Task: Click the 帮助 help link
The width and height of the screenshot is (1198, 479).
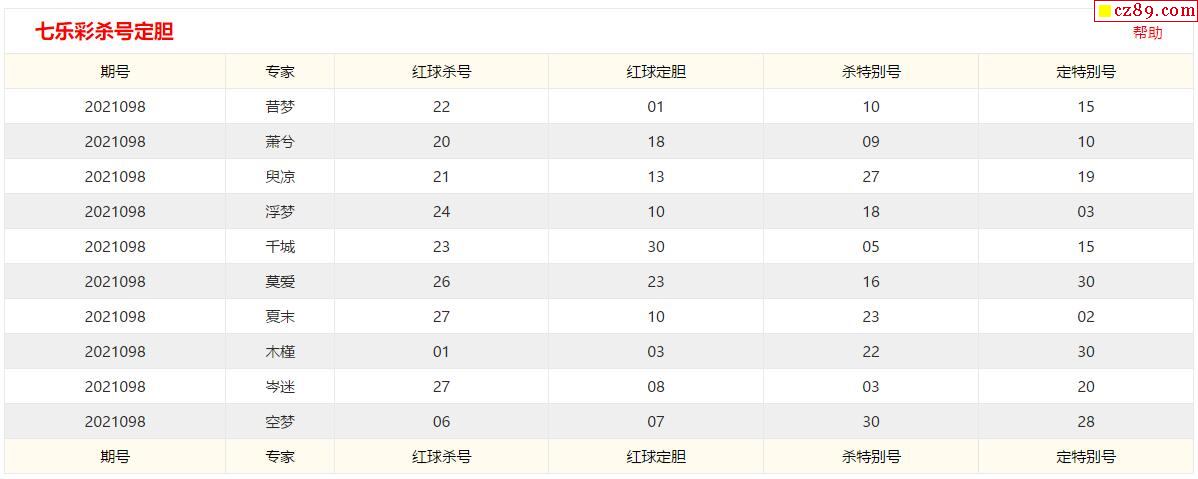Action: 1148,33
